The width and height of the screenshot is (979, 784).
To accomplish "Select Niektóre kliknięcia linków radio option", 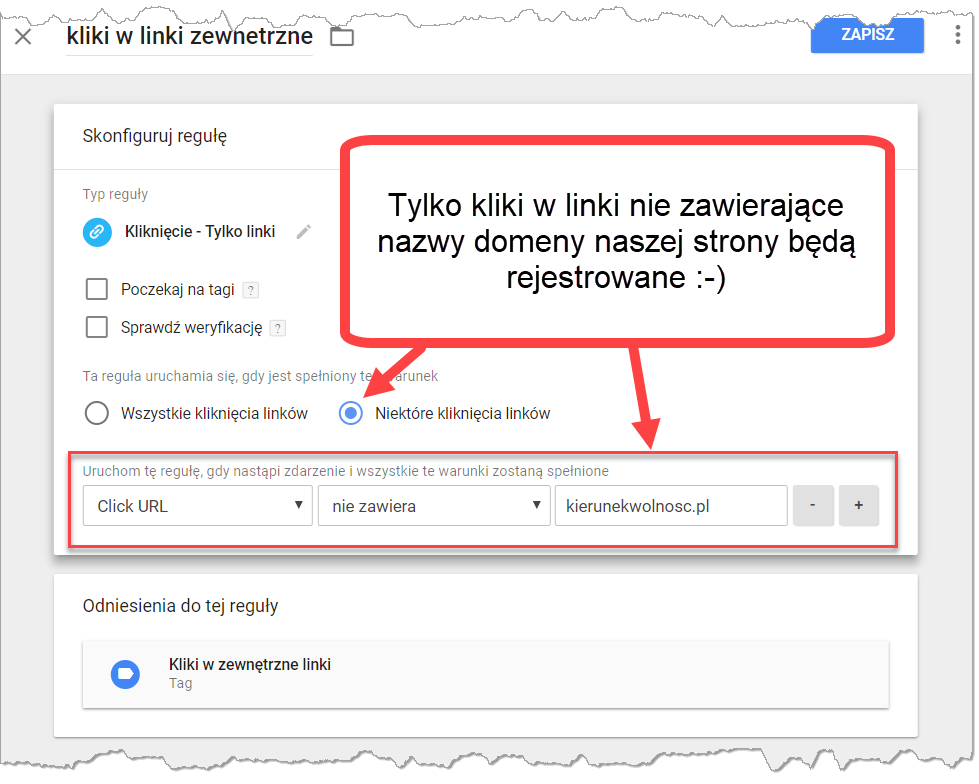I will tap(351, 413).
